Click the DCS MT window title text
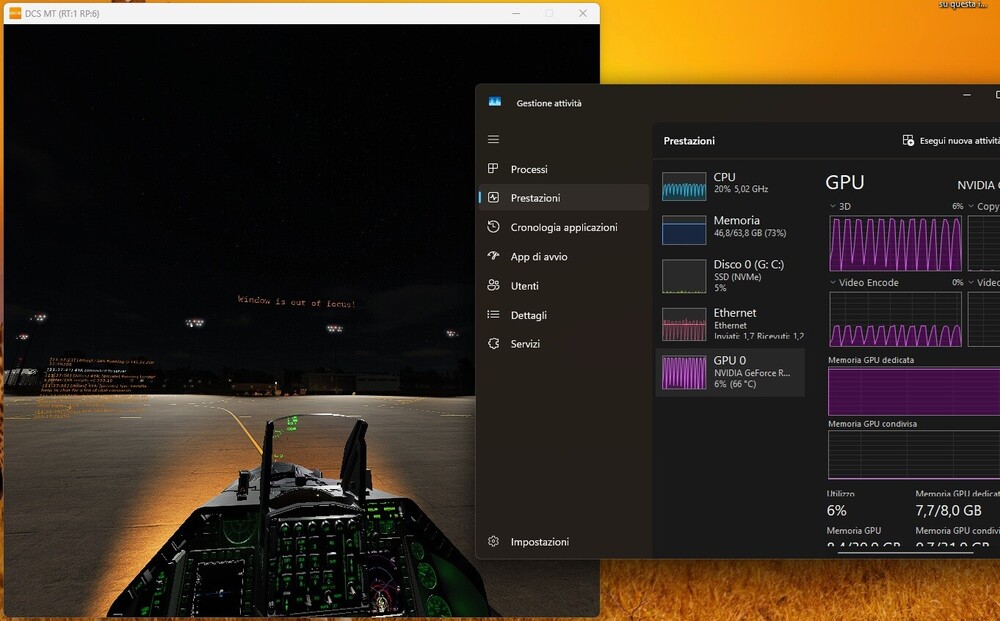 click(62, 13)
